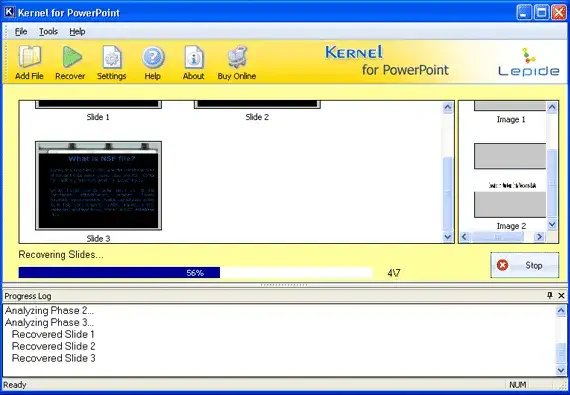570x395 pixels.
Task: Select the Slide 2 thumbnail
Action: tap(257, 105)
